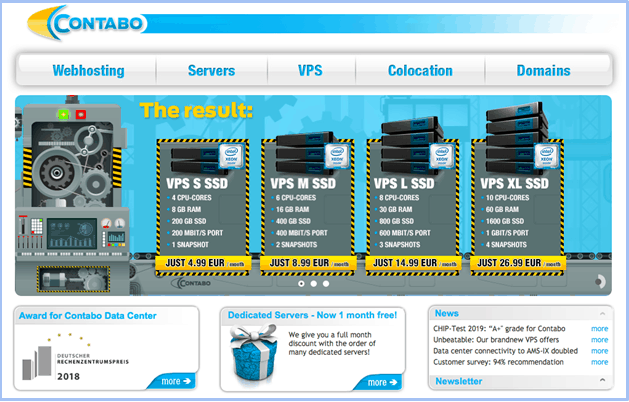This screenshot has height=402, width=629.
Task: Open the Colocation menu
Action: 420,71
